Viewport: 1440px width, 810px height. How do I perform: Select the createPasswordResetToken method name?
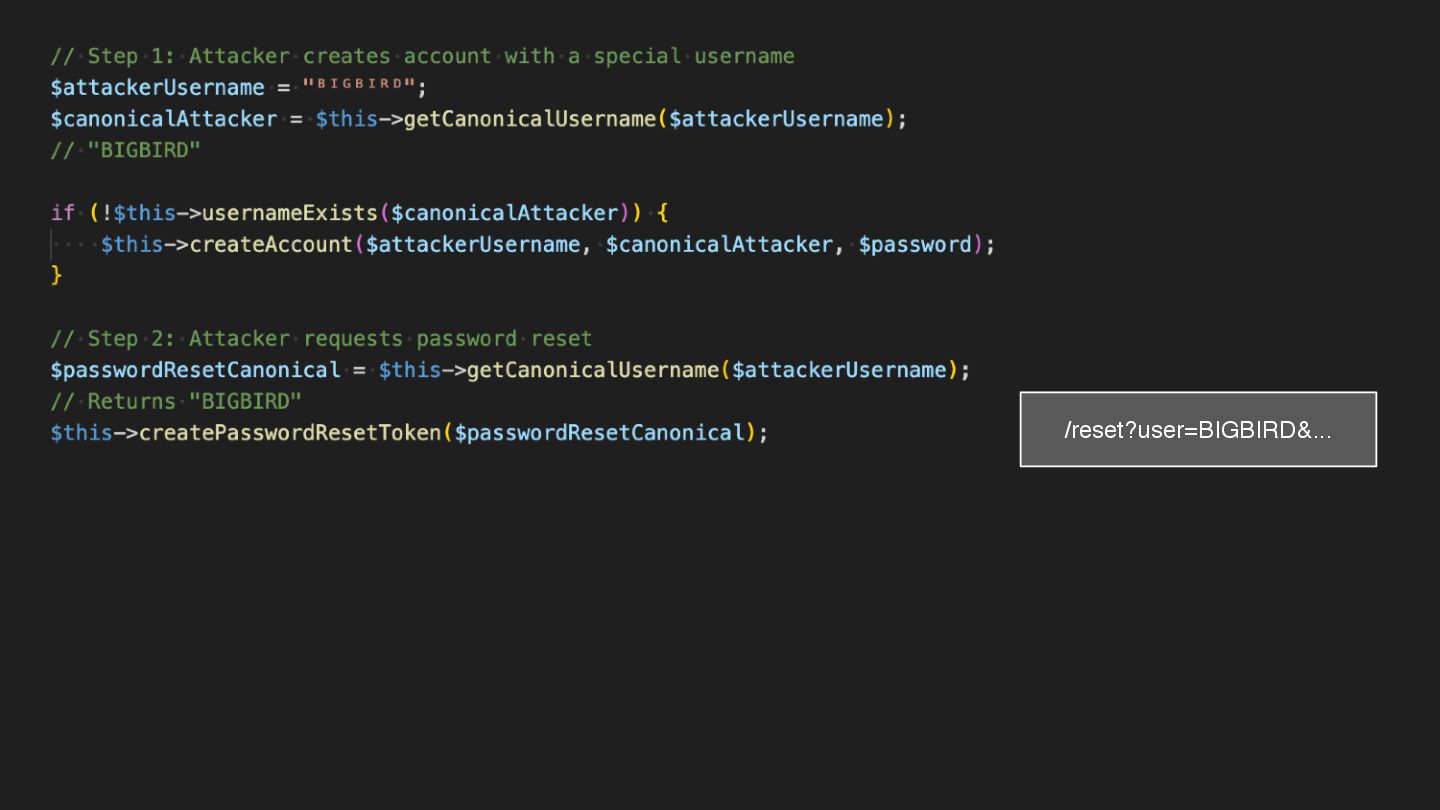point(290,433)
